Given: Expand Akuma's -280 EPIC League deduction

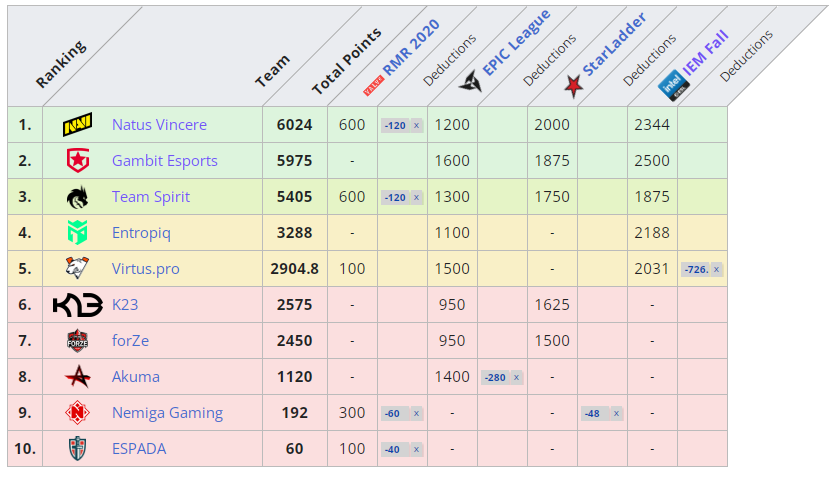Looking at the screenshot, I should click(502, 378).
